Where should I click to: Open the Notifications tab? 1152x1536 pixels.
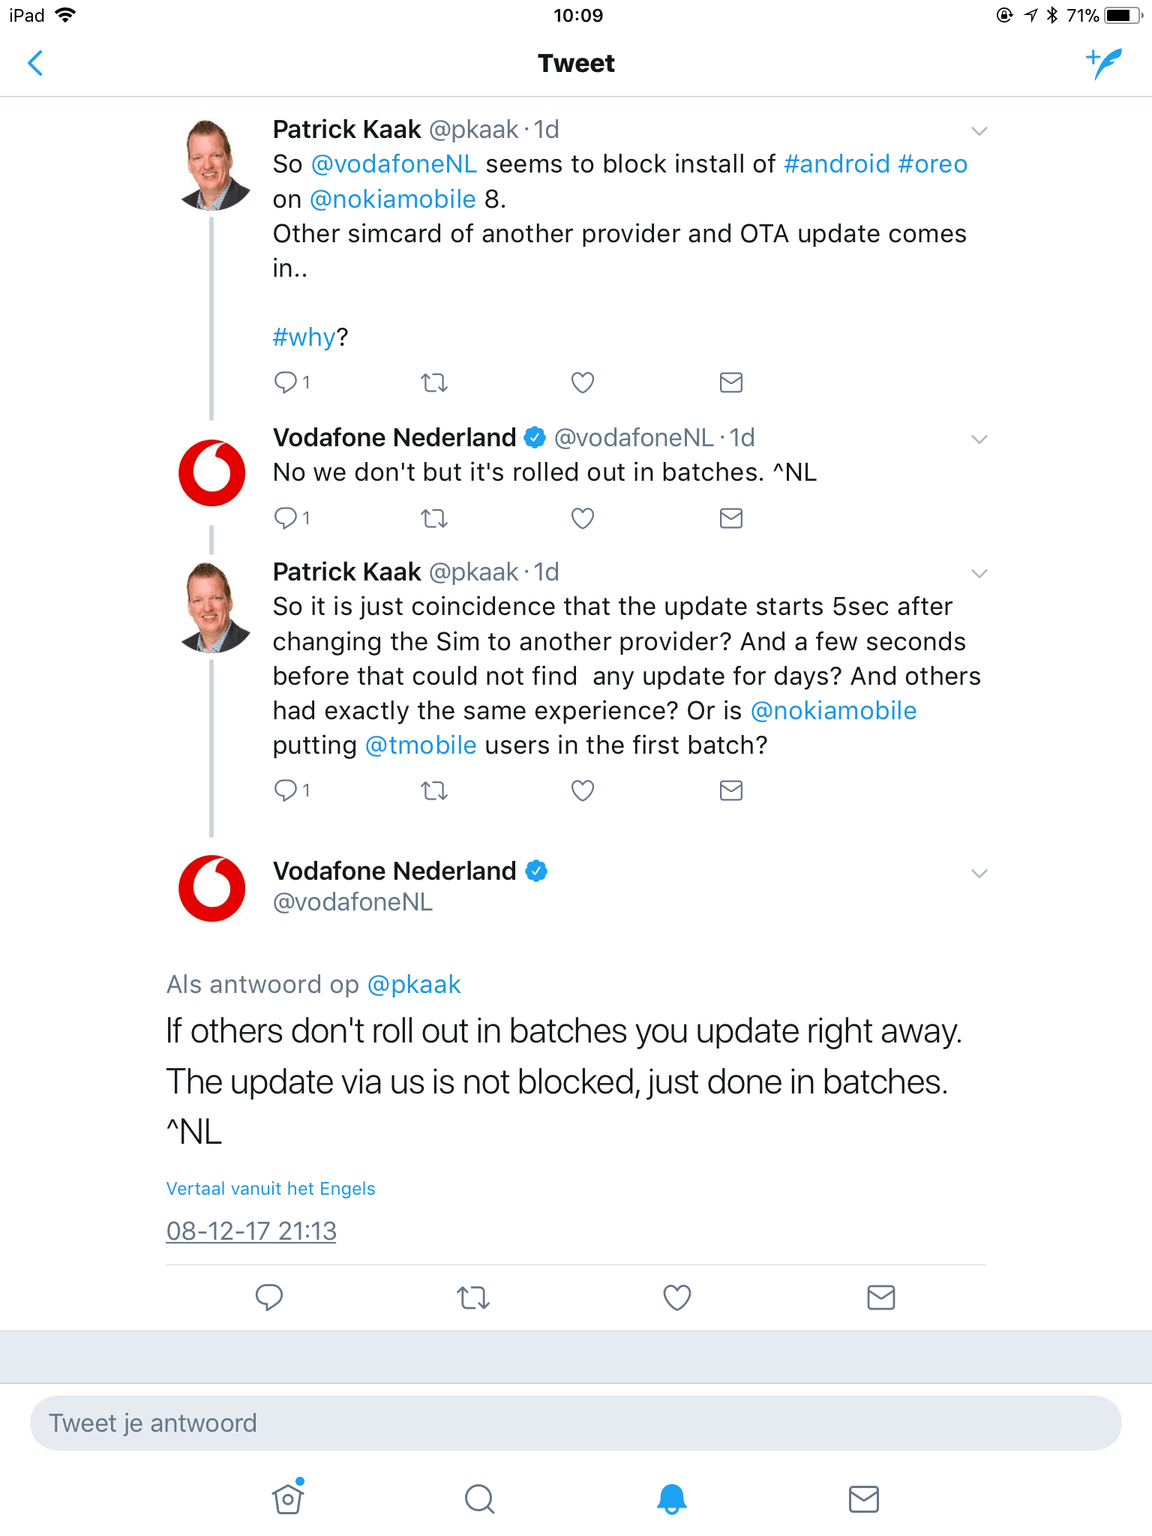pos(672,1499)
